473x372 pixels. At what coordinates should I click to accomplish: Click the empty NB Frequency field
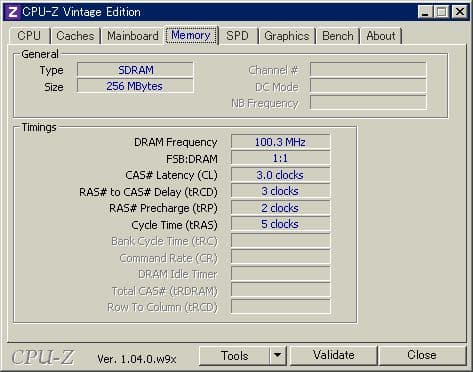pyautogui.click(x=368, y=103)
